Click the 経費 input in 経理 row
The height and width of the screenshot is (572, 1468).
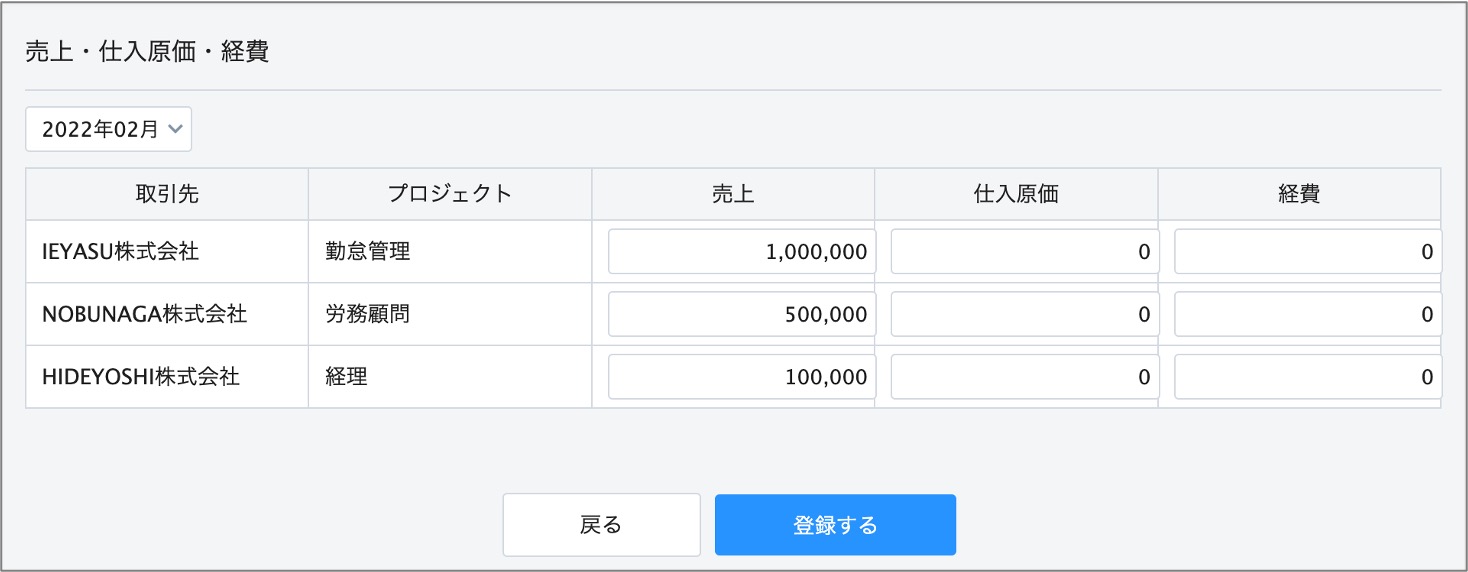[1308, 377]
